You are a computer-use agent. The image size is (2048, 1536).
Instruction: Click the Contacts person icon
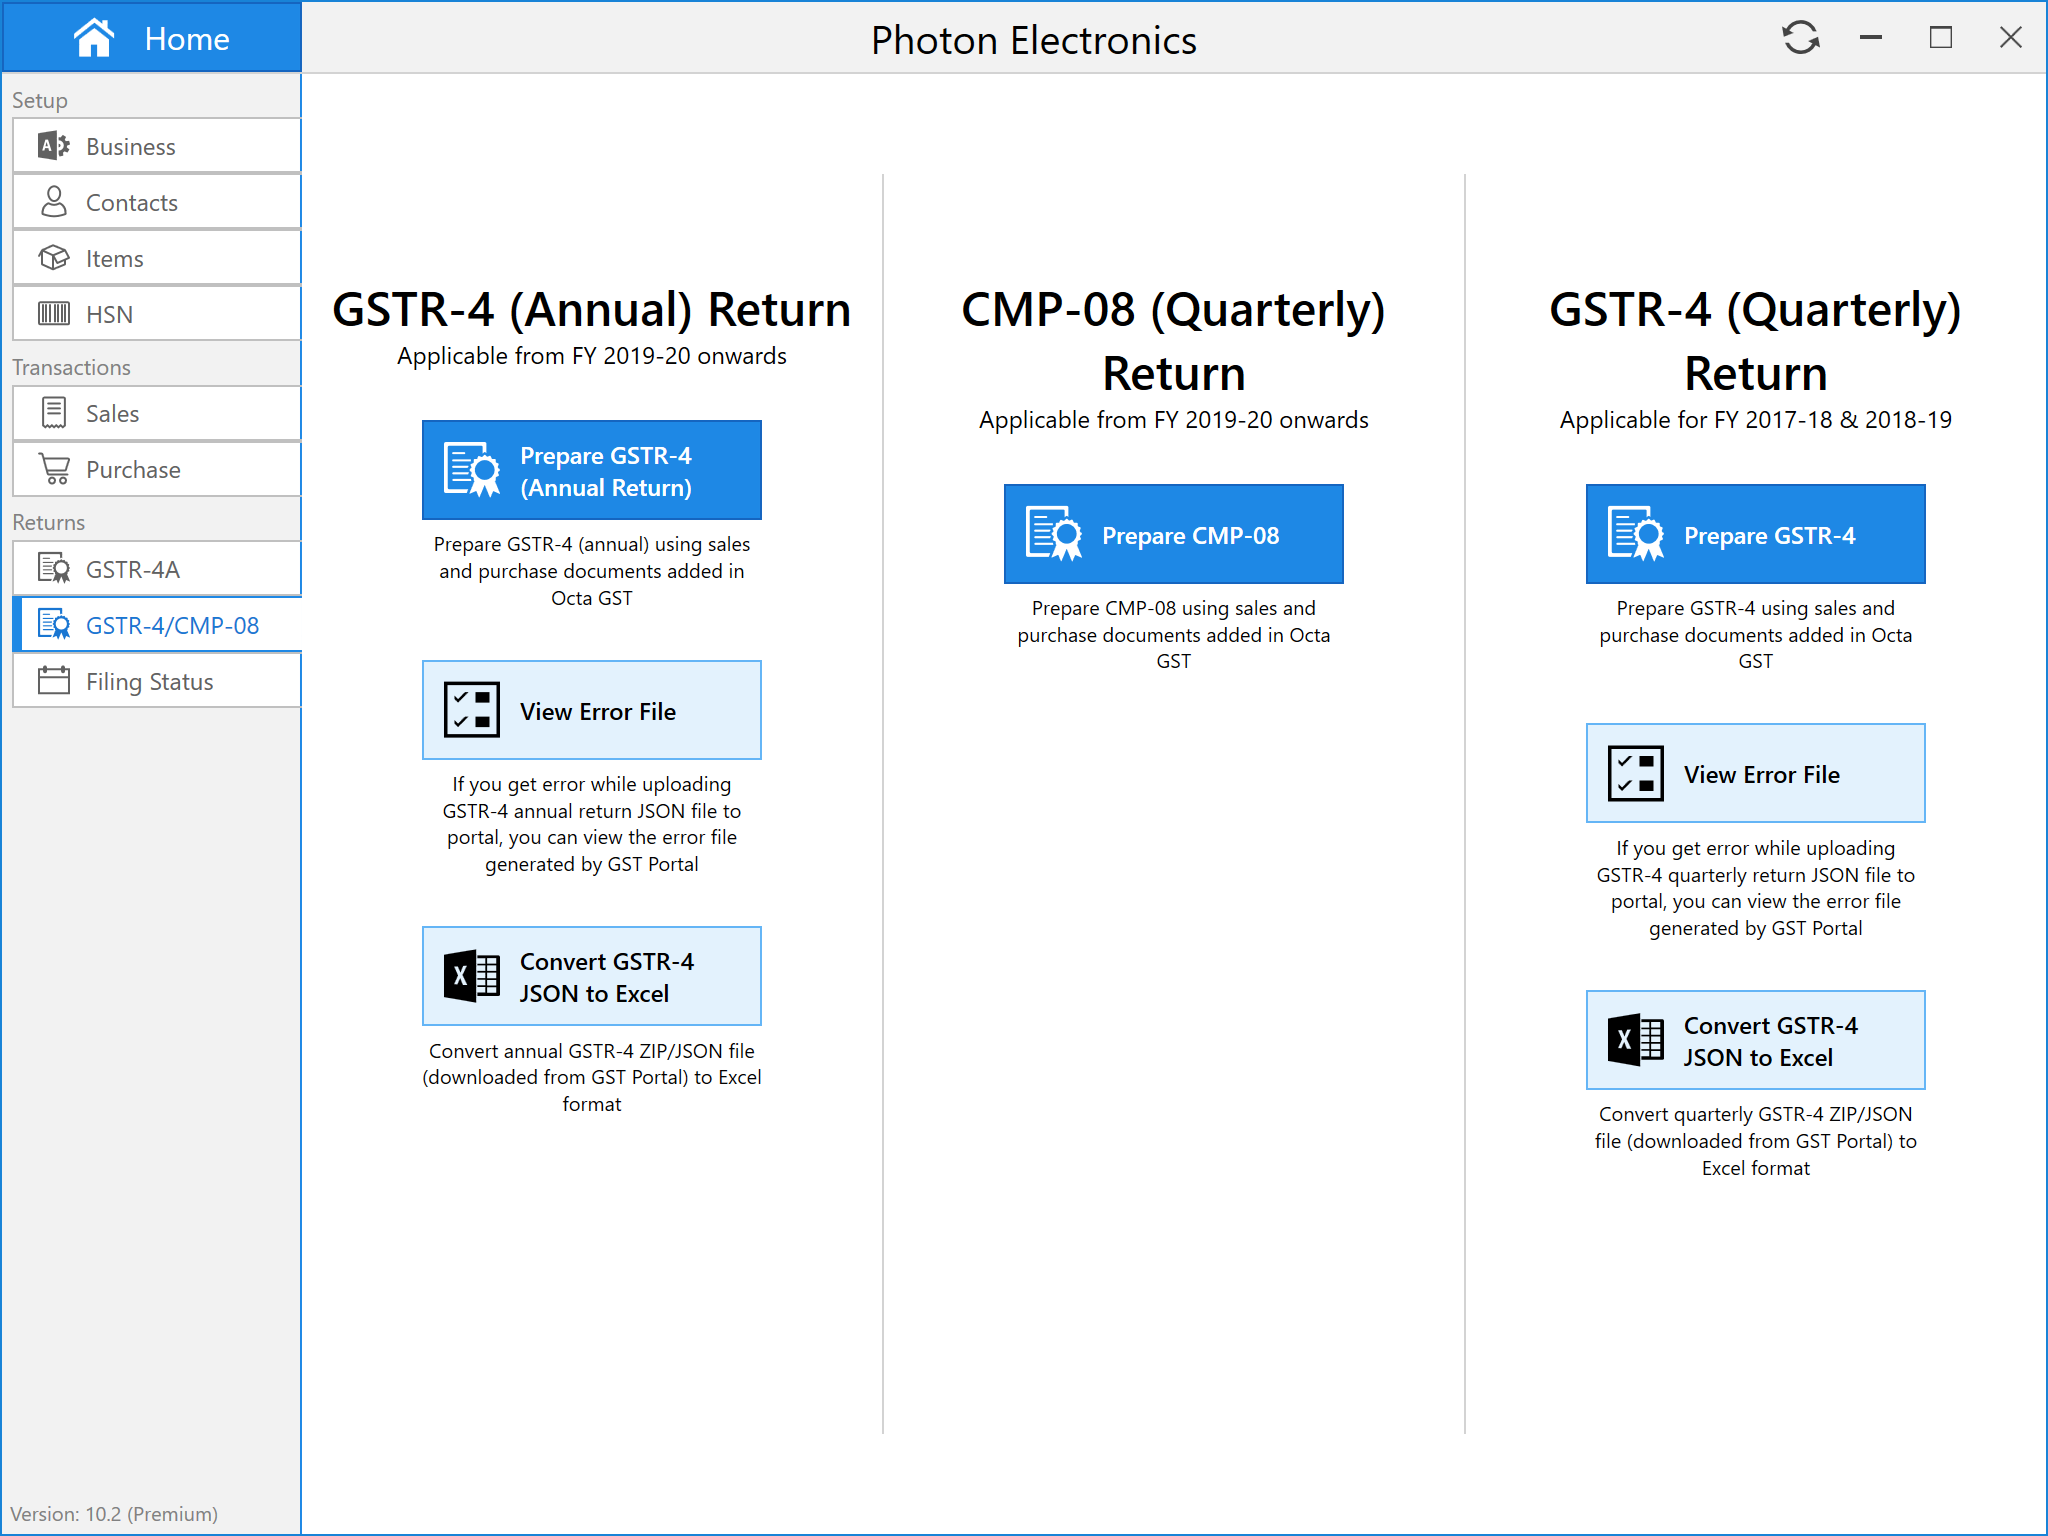pyautogui.click(x=54, y=202)
